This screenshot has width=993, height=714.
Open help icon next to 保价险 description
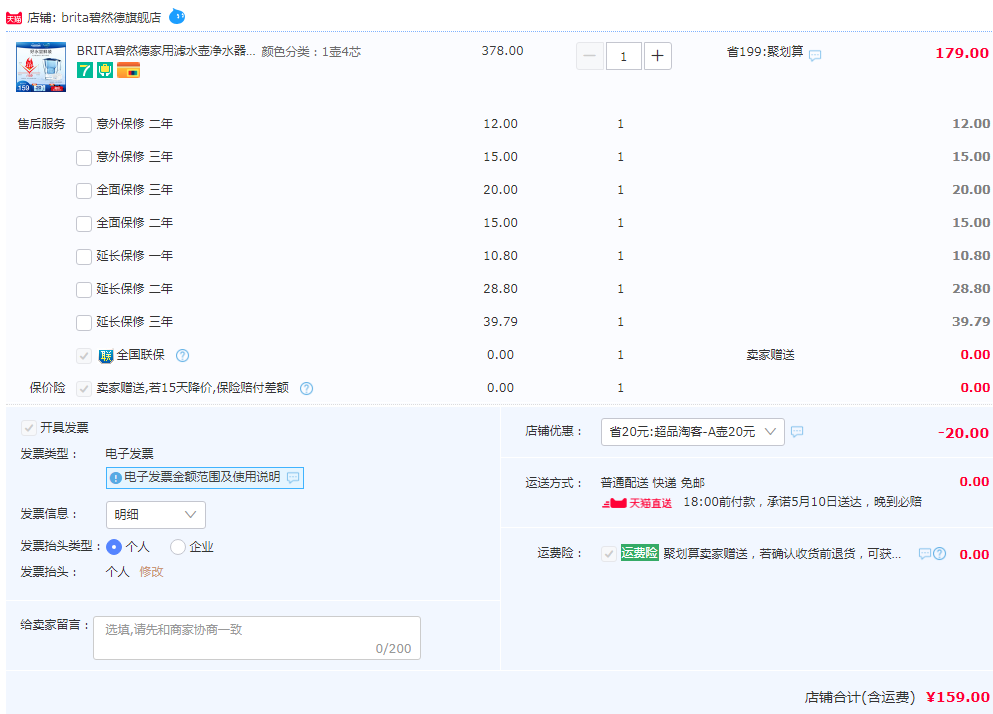point(307,388)
